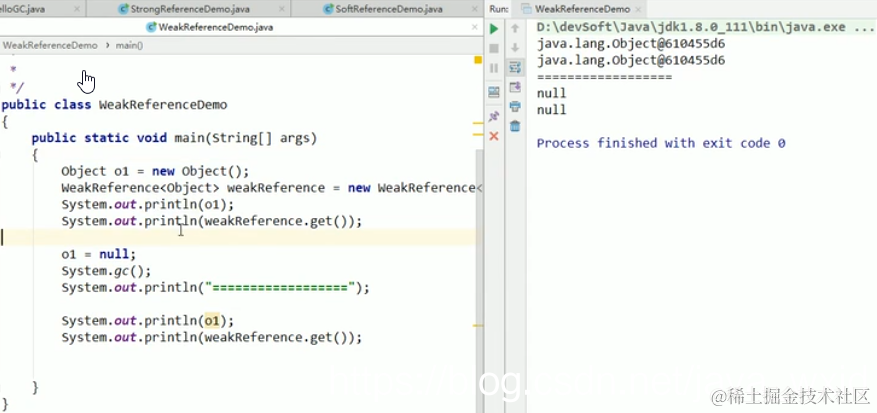Screen dimensions: 877x413
Task: Click 'Process finished with exit code 0'
Action: pyautogui.click(x=661, y=143)
